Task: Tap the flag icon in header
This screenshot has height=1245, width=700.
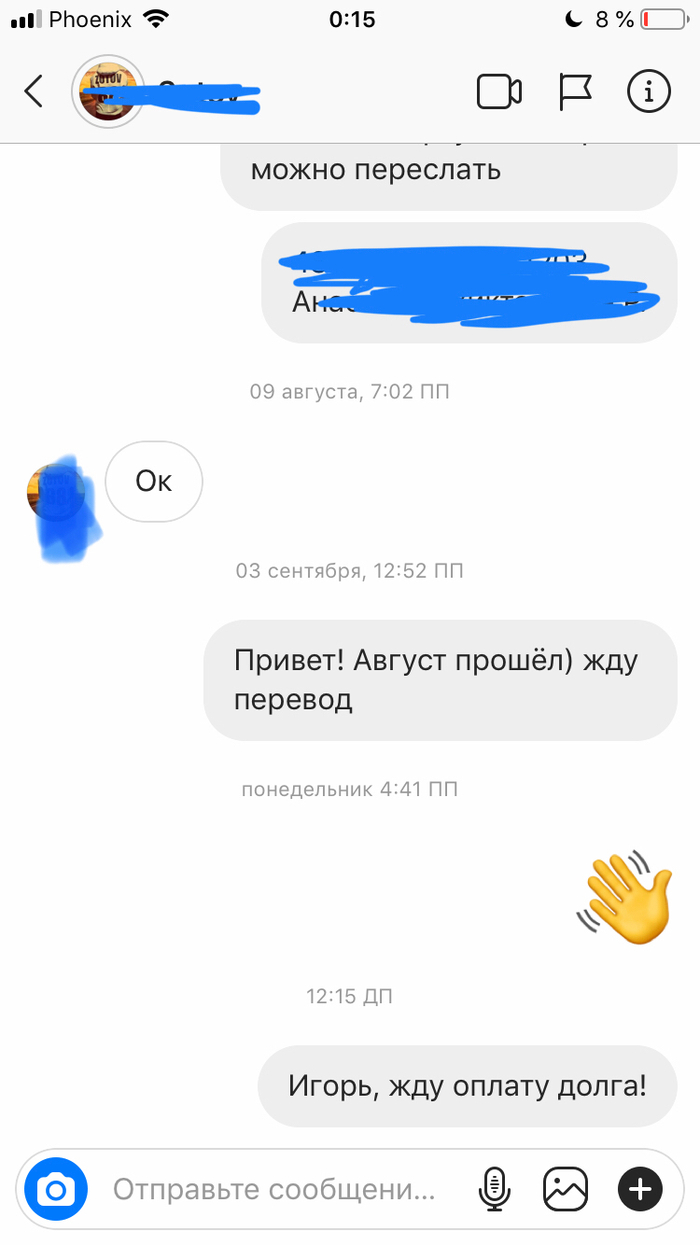Action: click(574, 92)
